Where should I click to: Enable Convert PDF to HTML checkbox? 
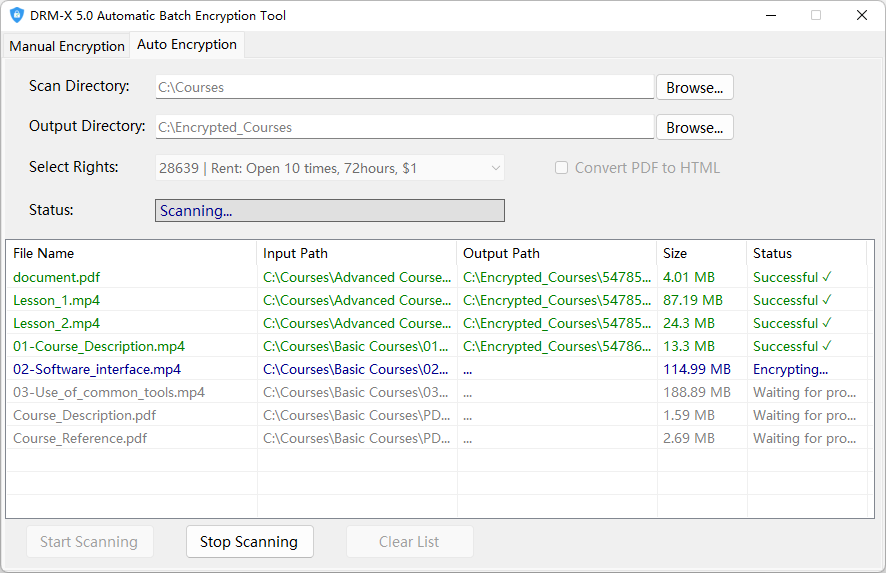(x=561, y=168)
